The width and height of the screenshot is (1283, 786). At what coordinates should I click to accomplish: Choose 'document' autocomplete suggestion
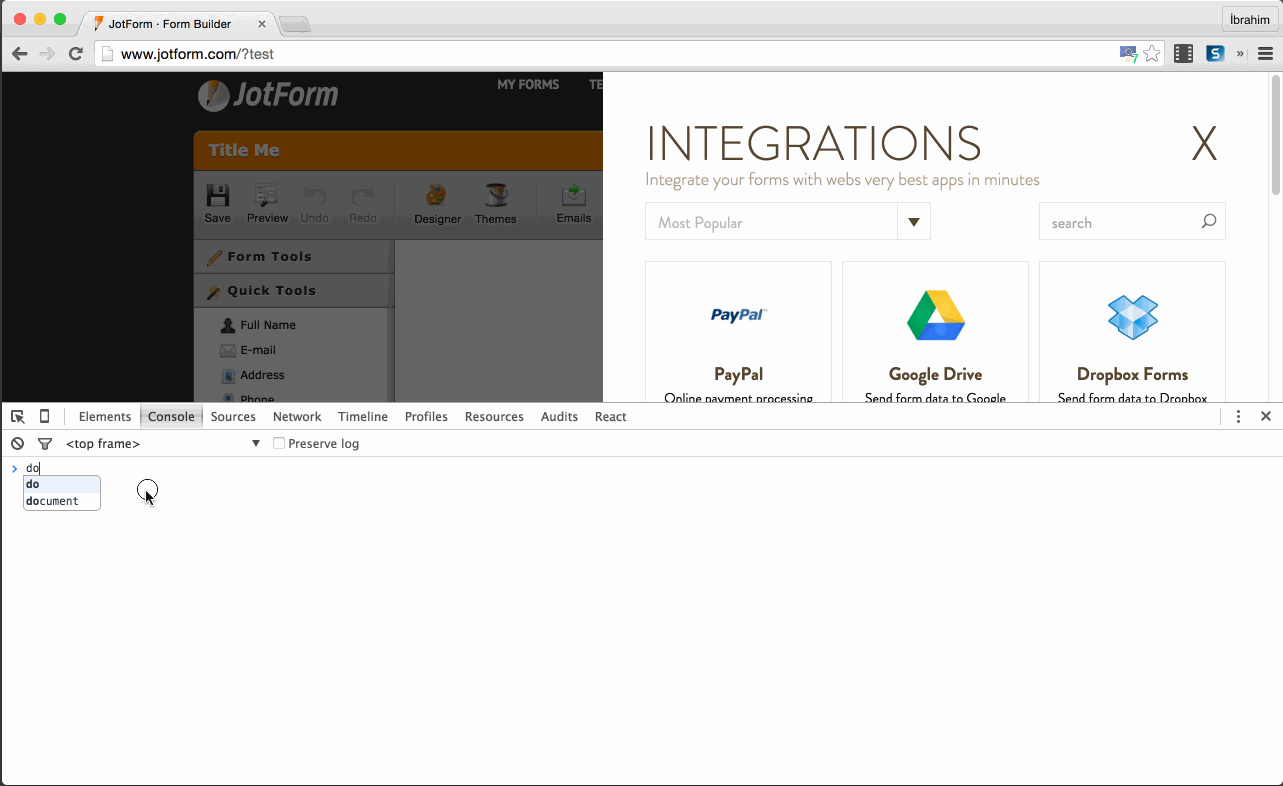tap(62, 501)
